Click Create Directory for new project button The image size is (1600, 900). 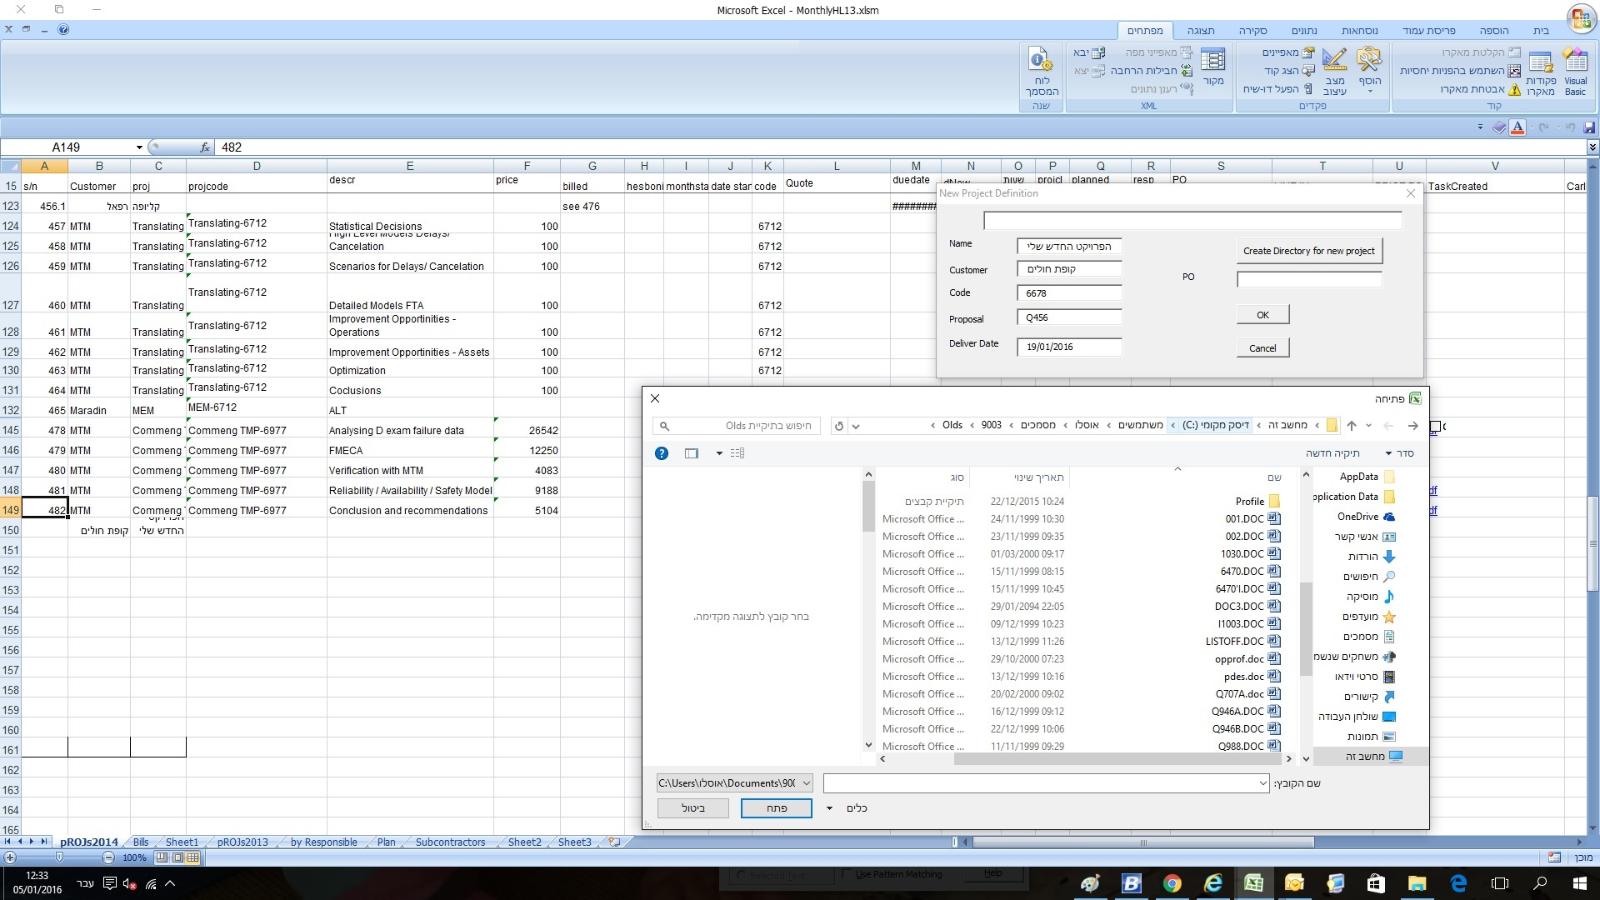(1309, 251)
